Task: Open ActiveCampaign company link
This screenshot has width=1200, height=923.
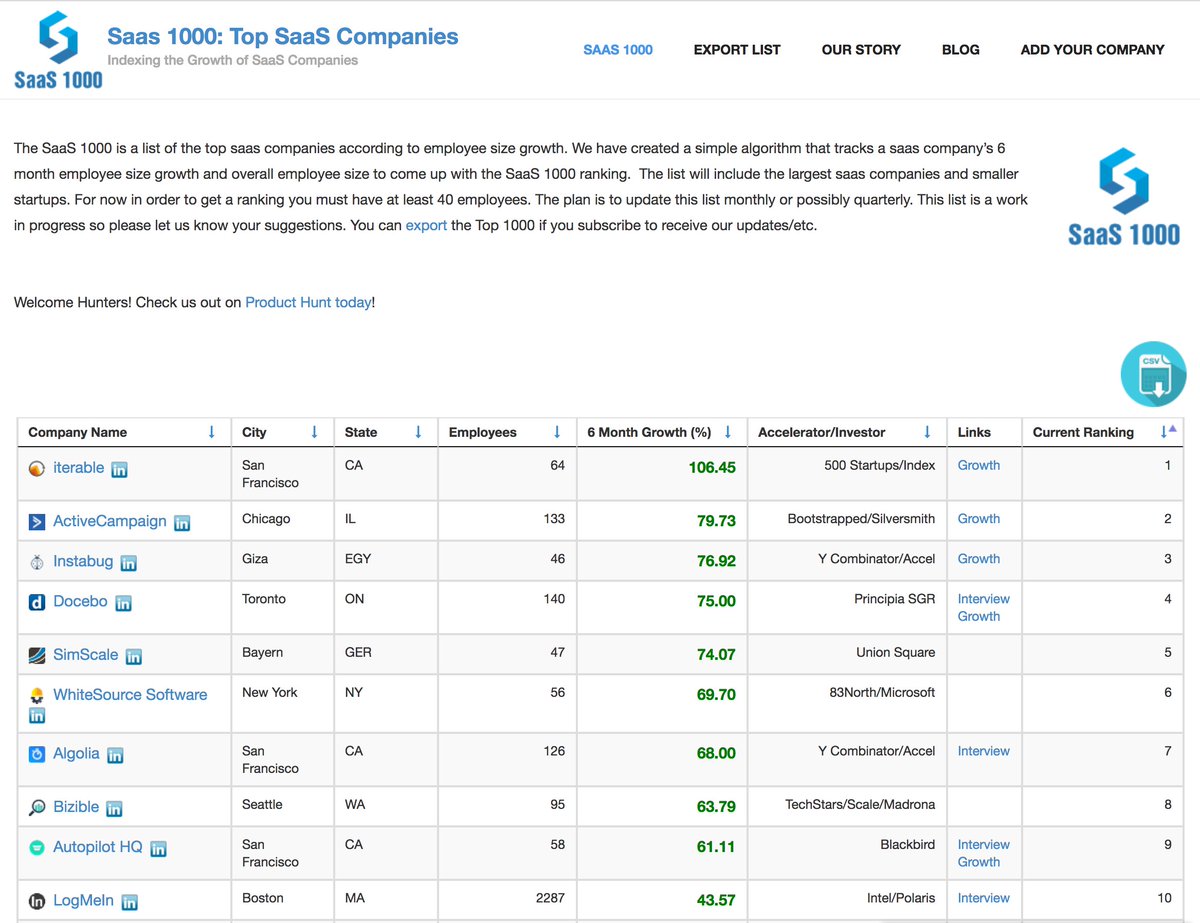Action: tap(110, 521)
